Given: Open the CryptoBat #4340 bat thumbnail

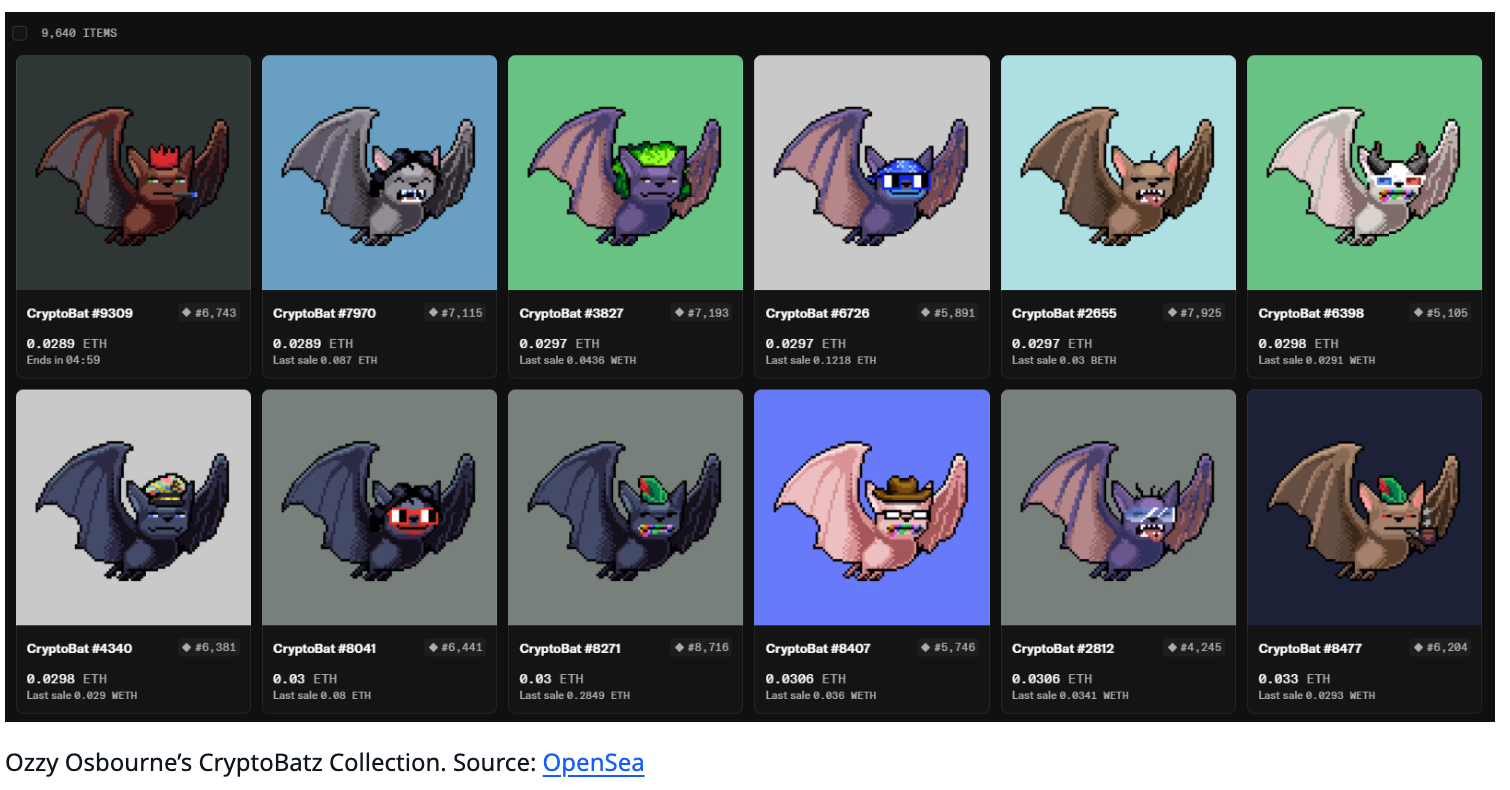Looking at the screenshot, I should [x=133, y=507].
